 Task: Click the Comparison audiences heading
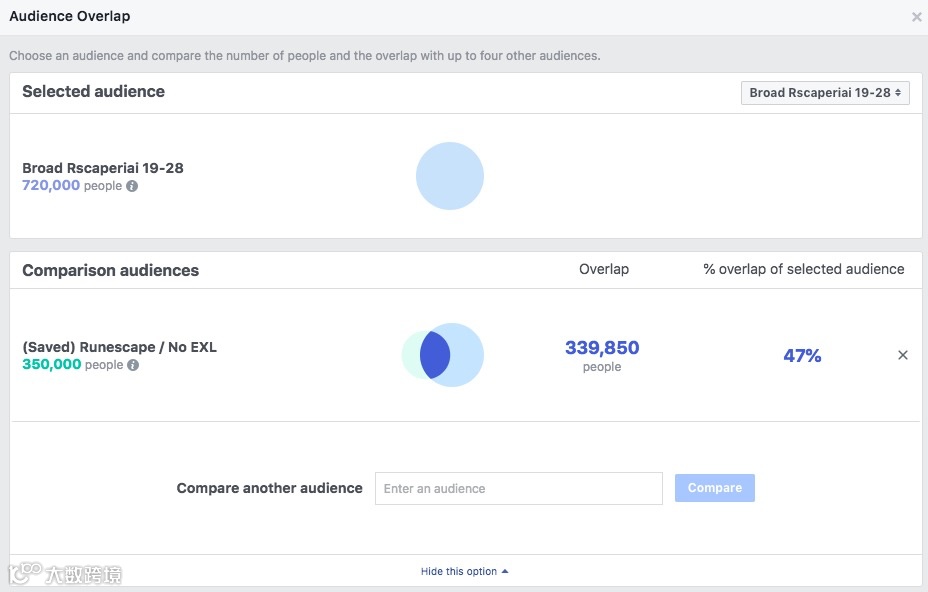coord(110,270)
